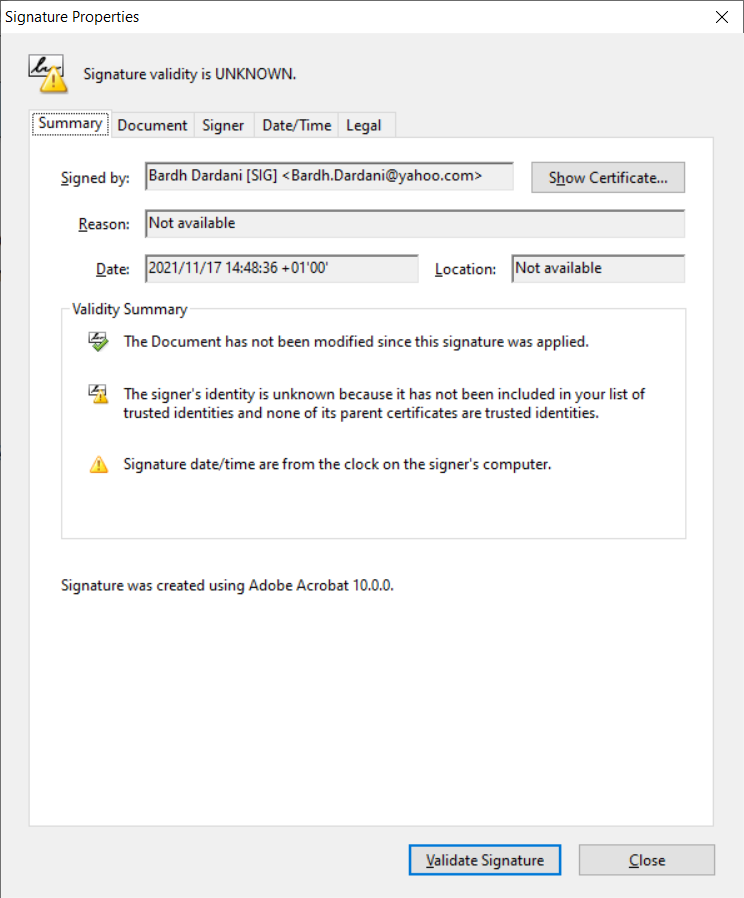
Task: Click 'Signature was created using Adobe Acrobat' text
Action: [x=227, y=585]
